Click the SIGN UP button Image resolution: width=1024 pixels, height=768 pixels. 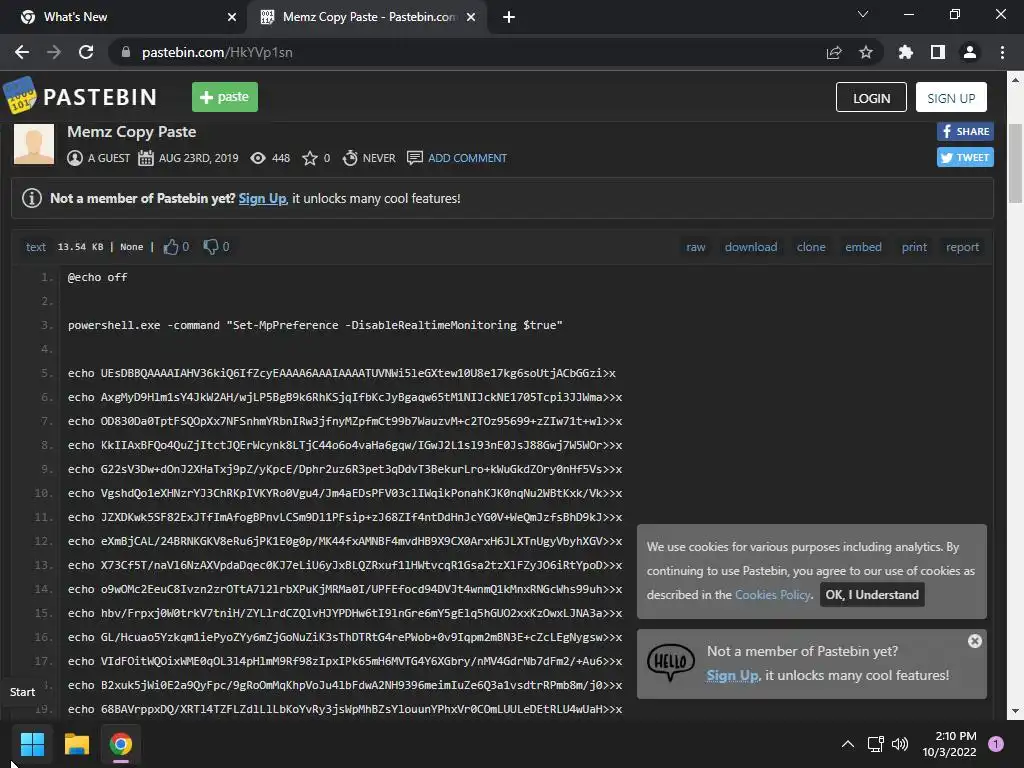coord(951,97)
